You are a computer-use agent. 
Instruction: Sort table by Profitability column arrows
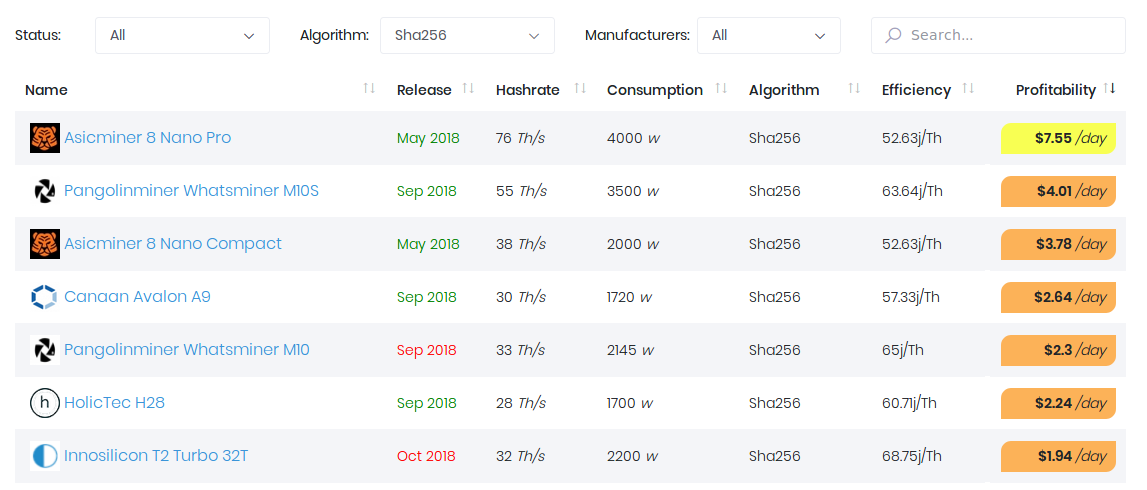pos(1110,88)
